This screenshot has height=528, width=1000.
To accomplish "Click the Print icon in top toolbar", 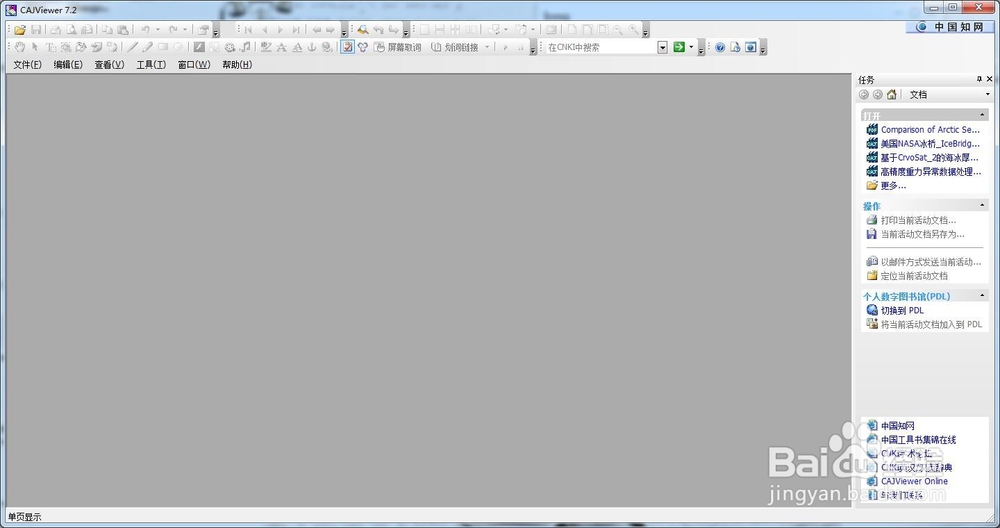I will tap(56, 30).
